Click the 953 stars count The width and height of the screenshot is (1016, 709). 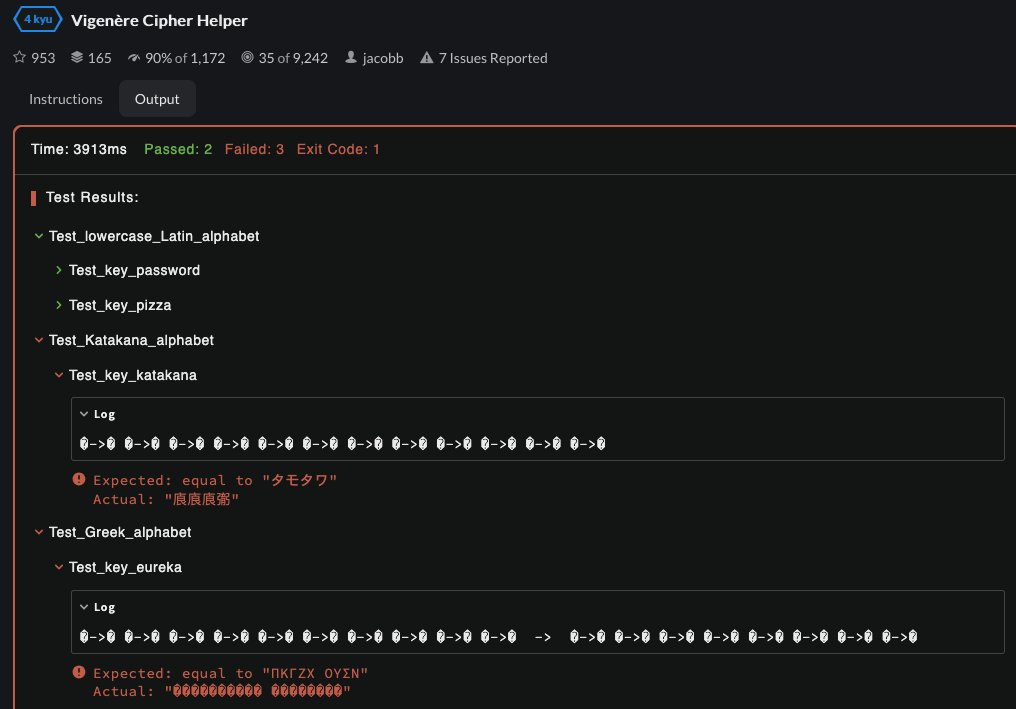(x=43, y=58)
